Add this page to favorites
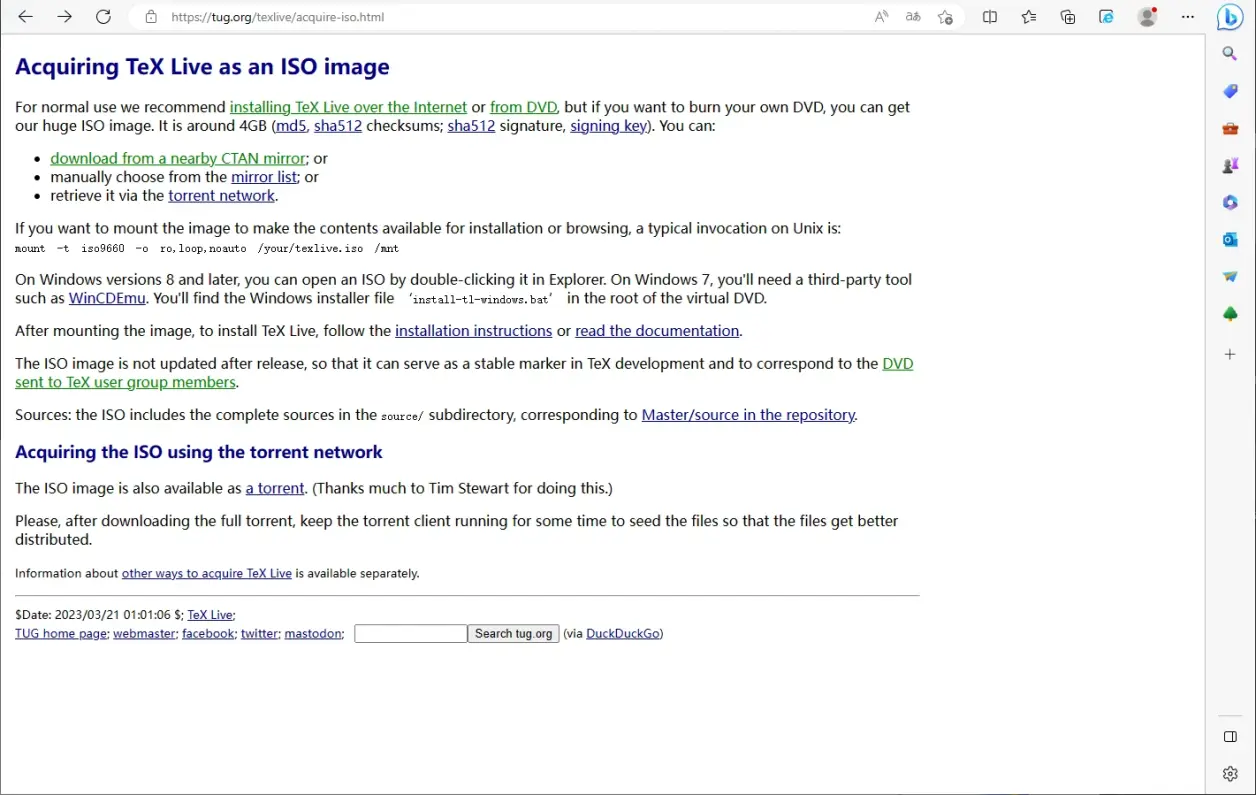The height and width of the screenshot is (795, 1256). coord(945,17)
